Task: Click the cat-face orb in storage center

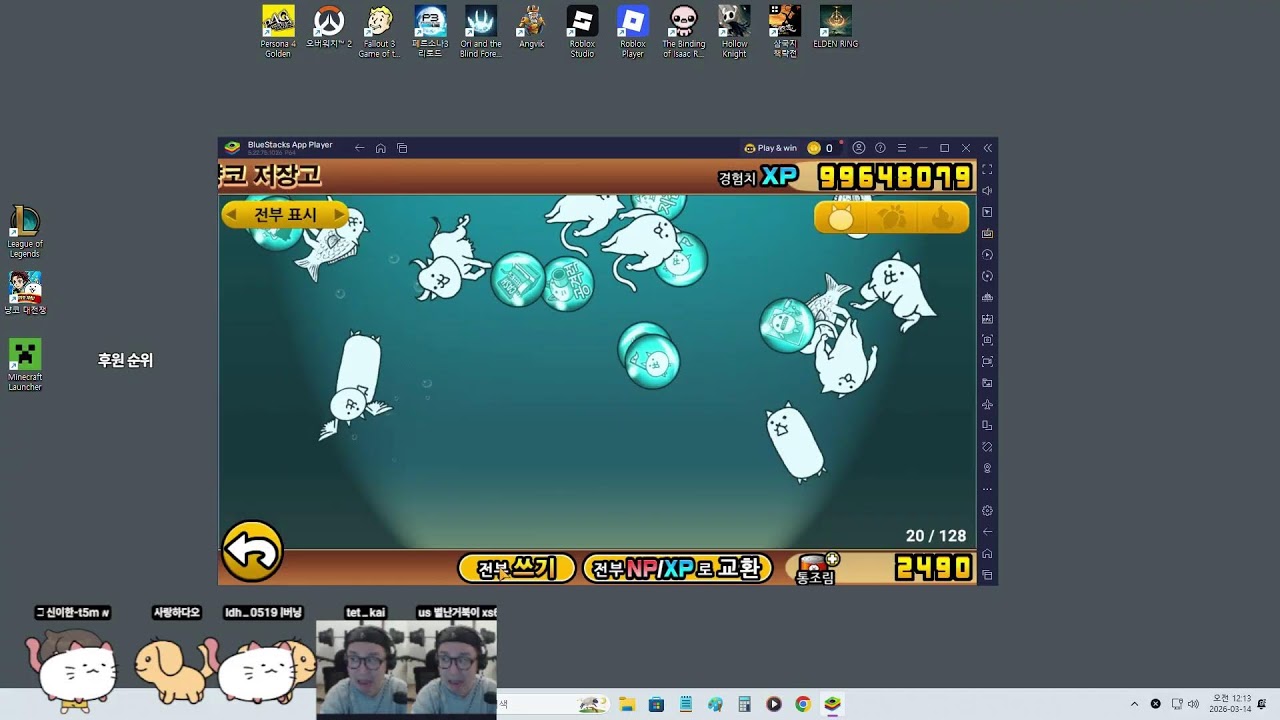Action: (654, 360)
